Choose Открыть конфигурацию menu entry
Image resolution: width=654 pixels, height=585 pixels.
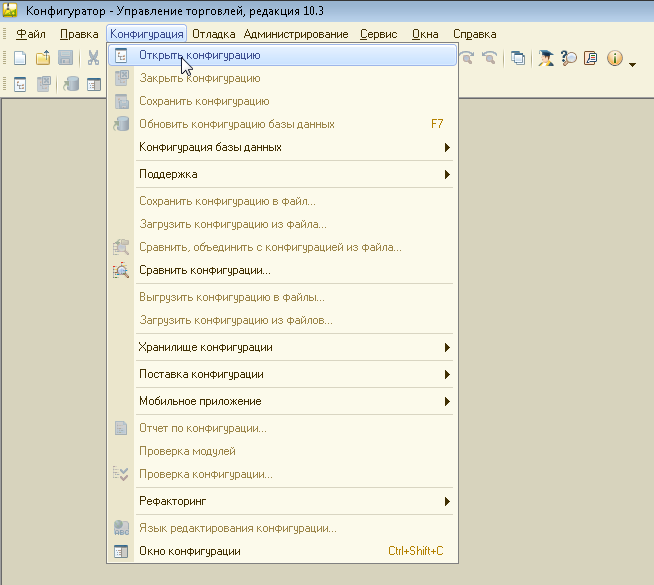[x=282, y=55]
